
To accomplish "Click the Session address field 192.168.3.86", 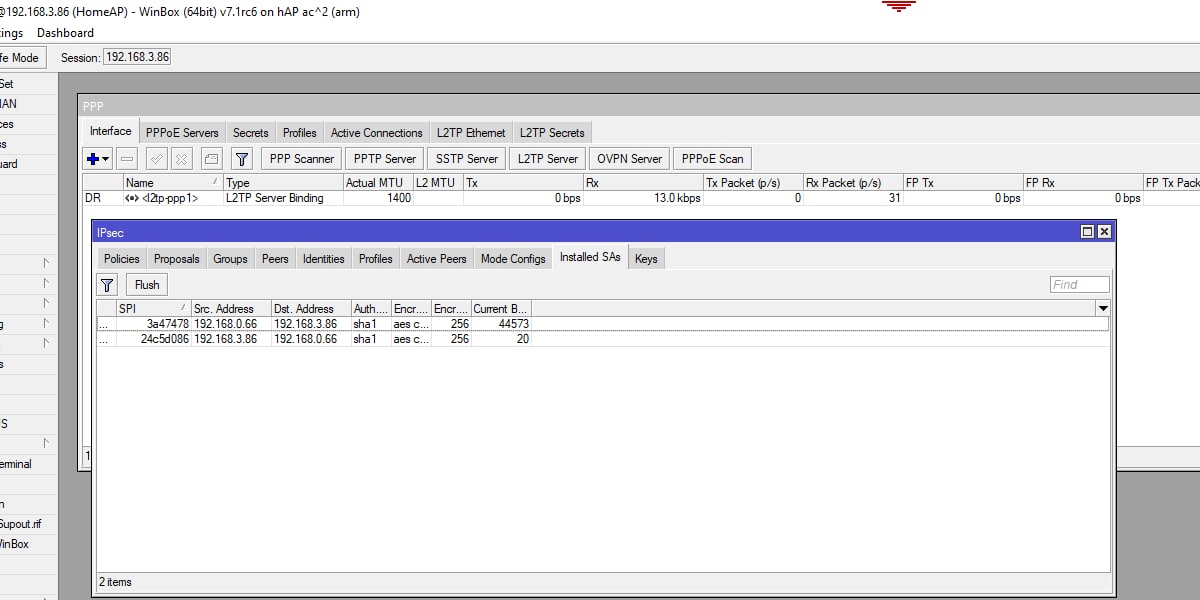I will point(137,57).
